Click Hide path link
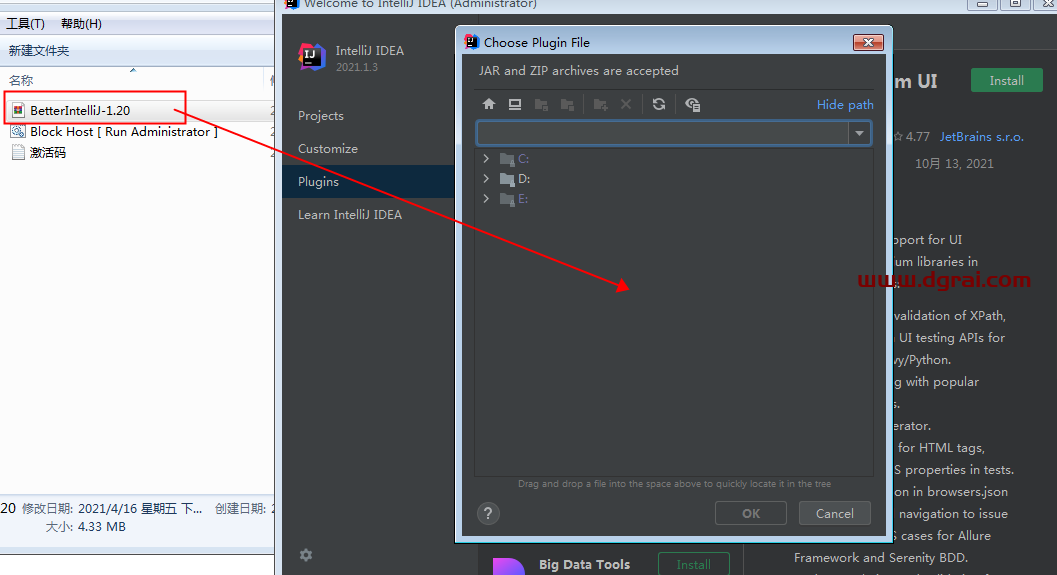The height and width of the screenshot is (575, 1057). pos(845,104)
